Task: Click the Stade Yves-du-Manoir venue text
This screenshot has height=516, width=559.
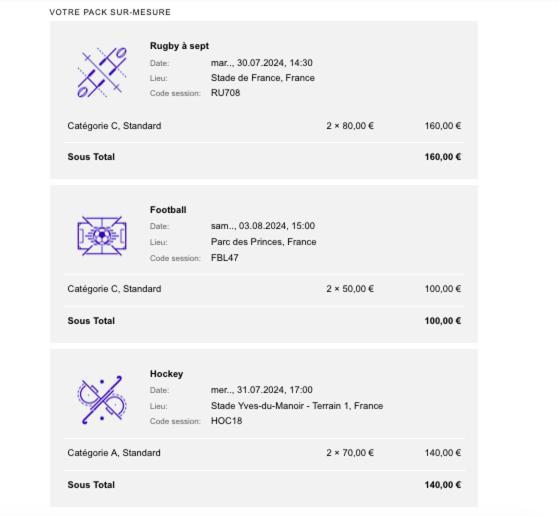Action: pos(297,406)
